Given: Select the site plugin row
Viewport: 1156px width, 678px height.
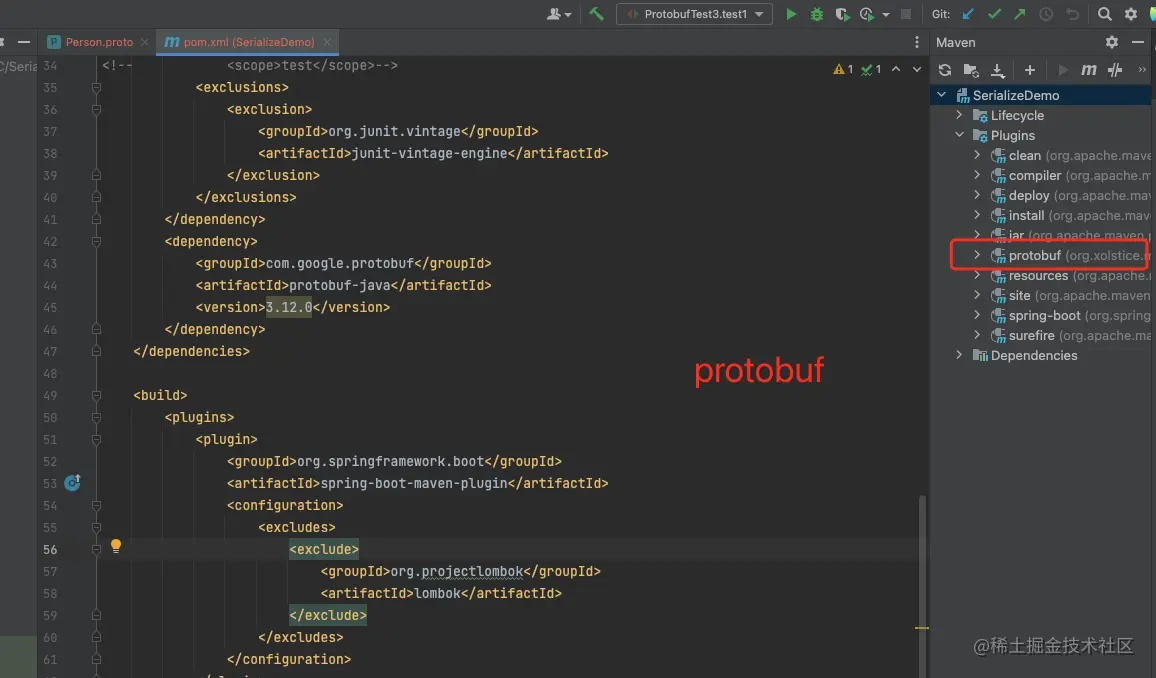Looking at the screenshot, I should (x=1042, y=296).
